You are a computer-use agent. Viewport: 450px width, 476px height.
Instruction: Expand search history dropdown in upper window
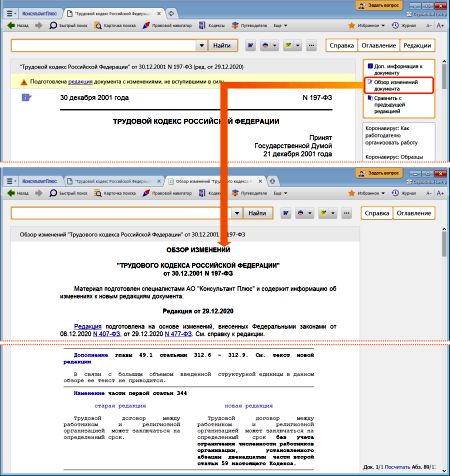click(201, 45)
